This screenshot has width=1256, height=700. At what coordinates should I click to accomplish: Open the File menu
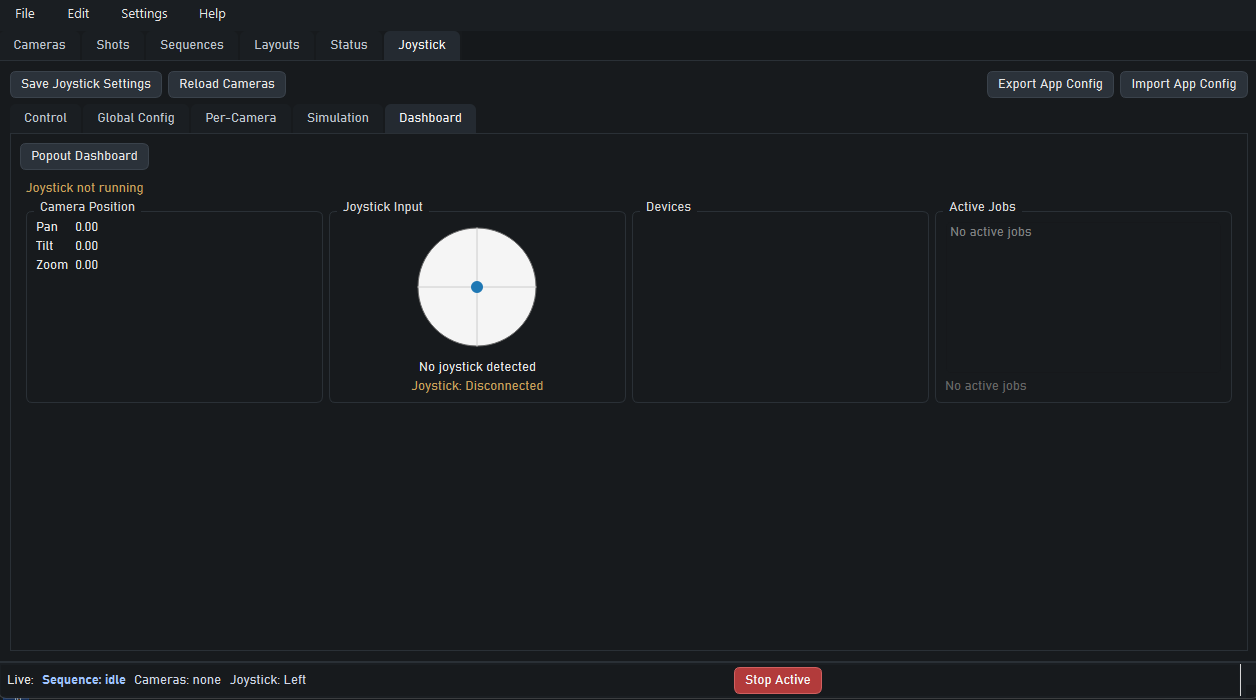pos(24,13)
